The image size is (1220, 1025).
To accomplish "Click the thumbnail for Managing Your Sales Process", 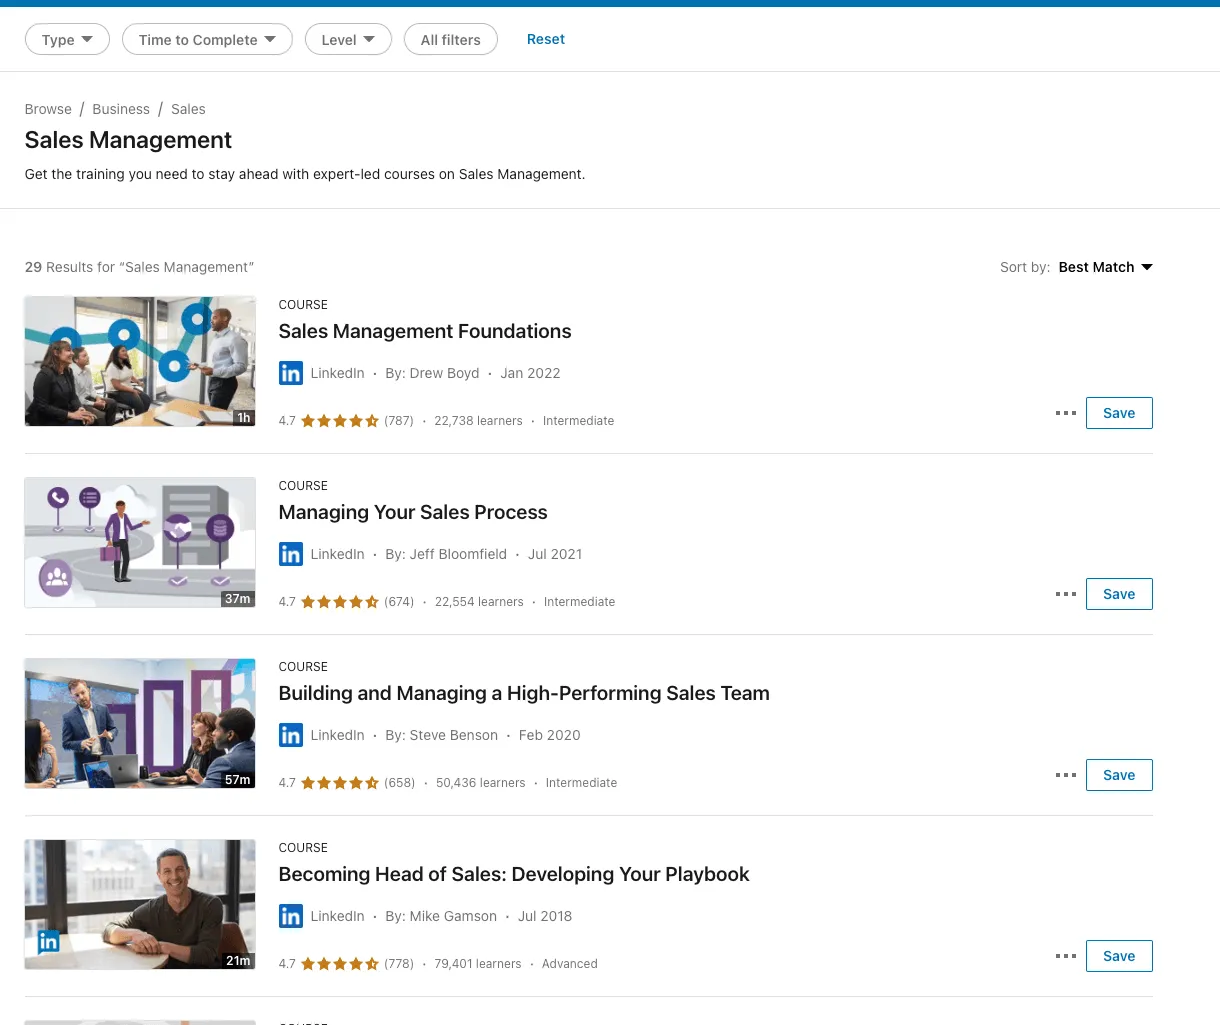I will pos(139,542).
